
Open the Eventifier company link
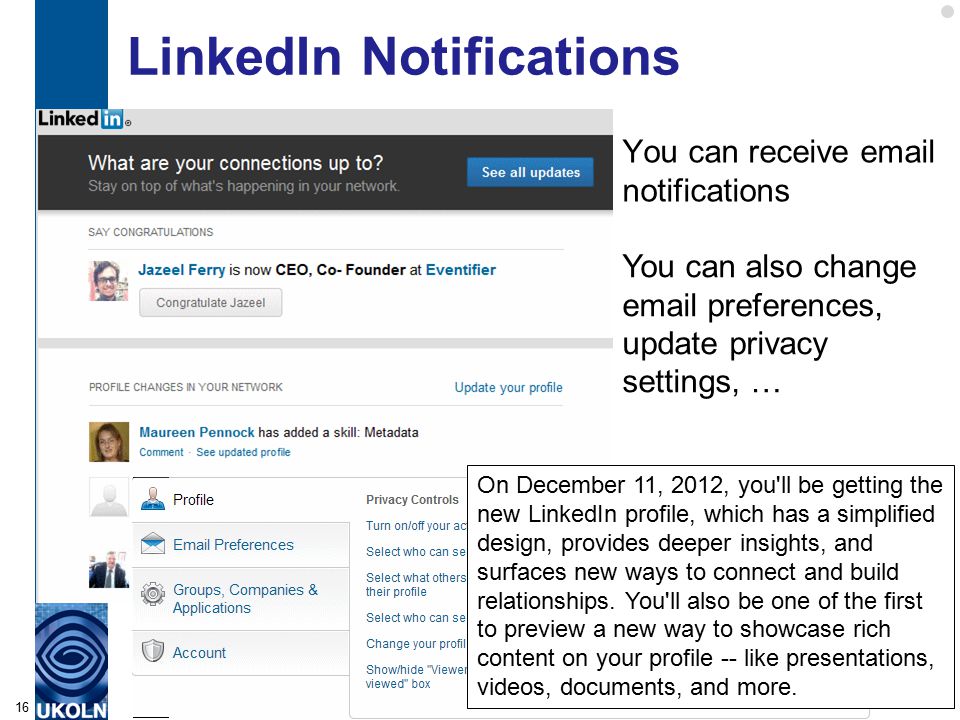[x=460, y=270]
